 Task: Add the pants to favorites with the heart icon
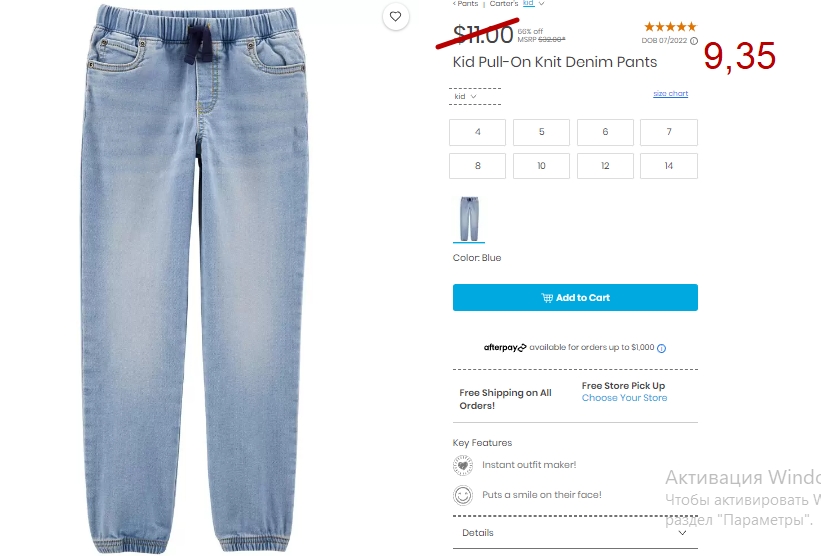[395, 16]
